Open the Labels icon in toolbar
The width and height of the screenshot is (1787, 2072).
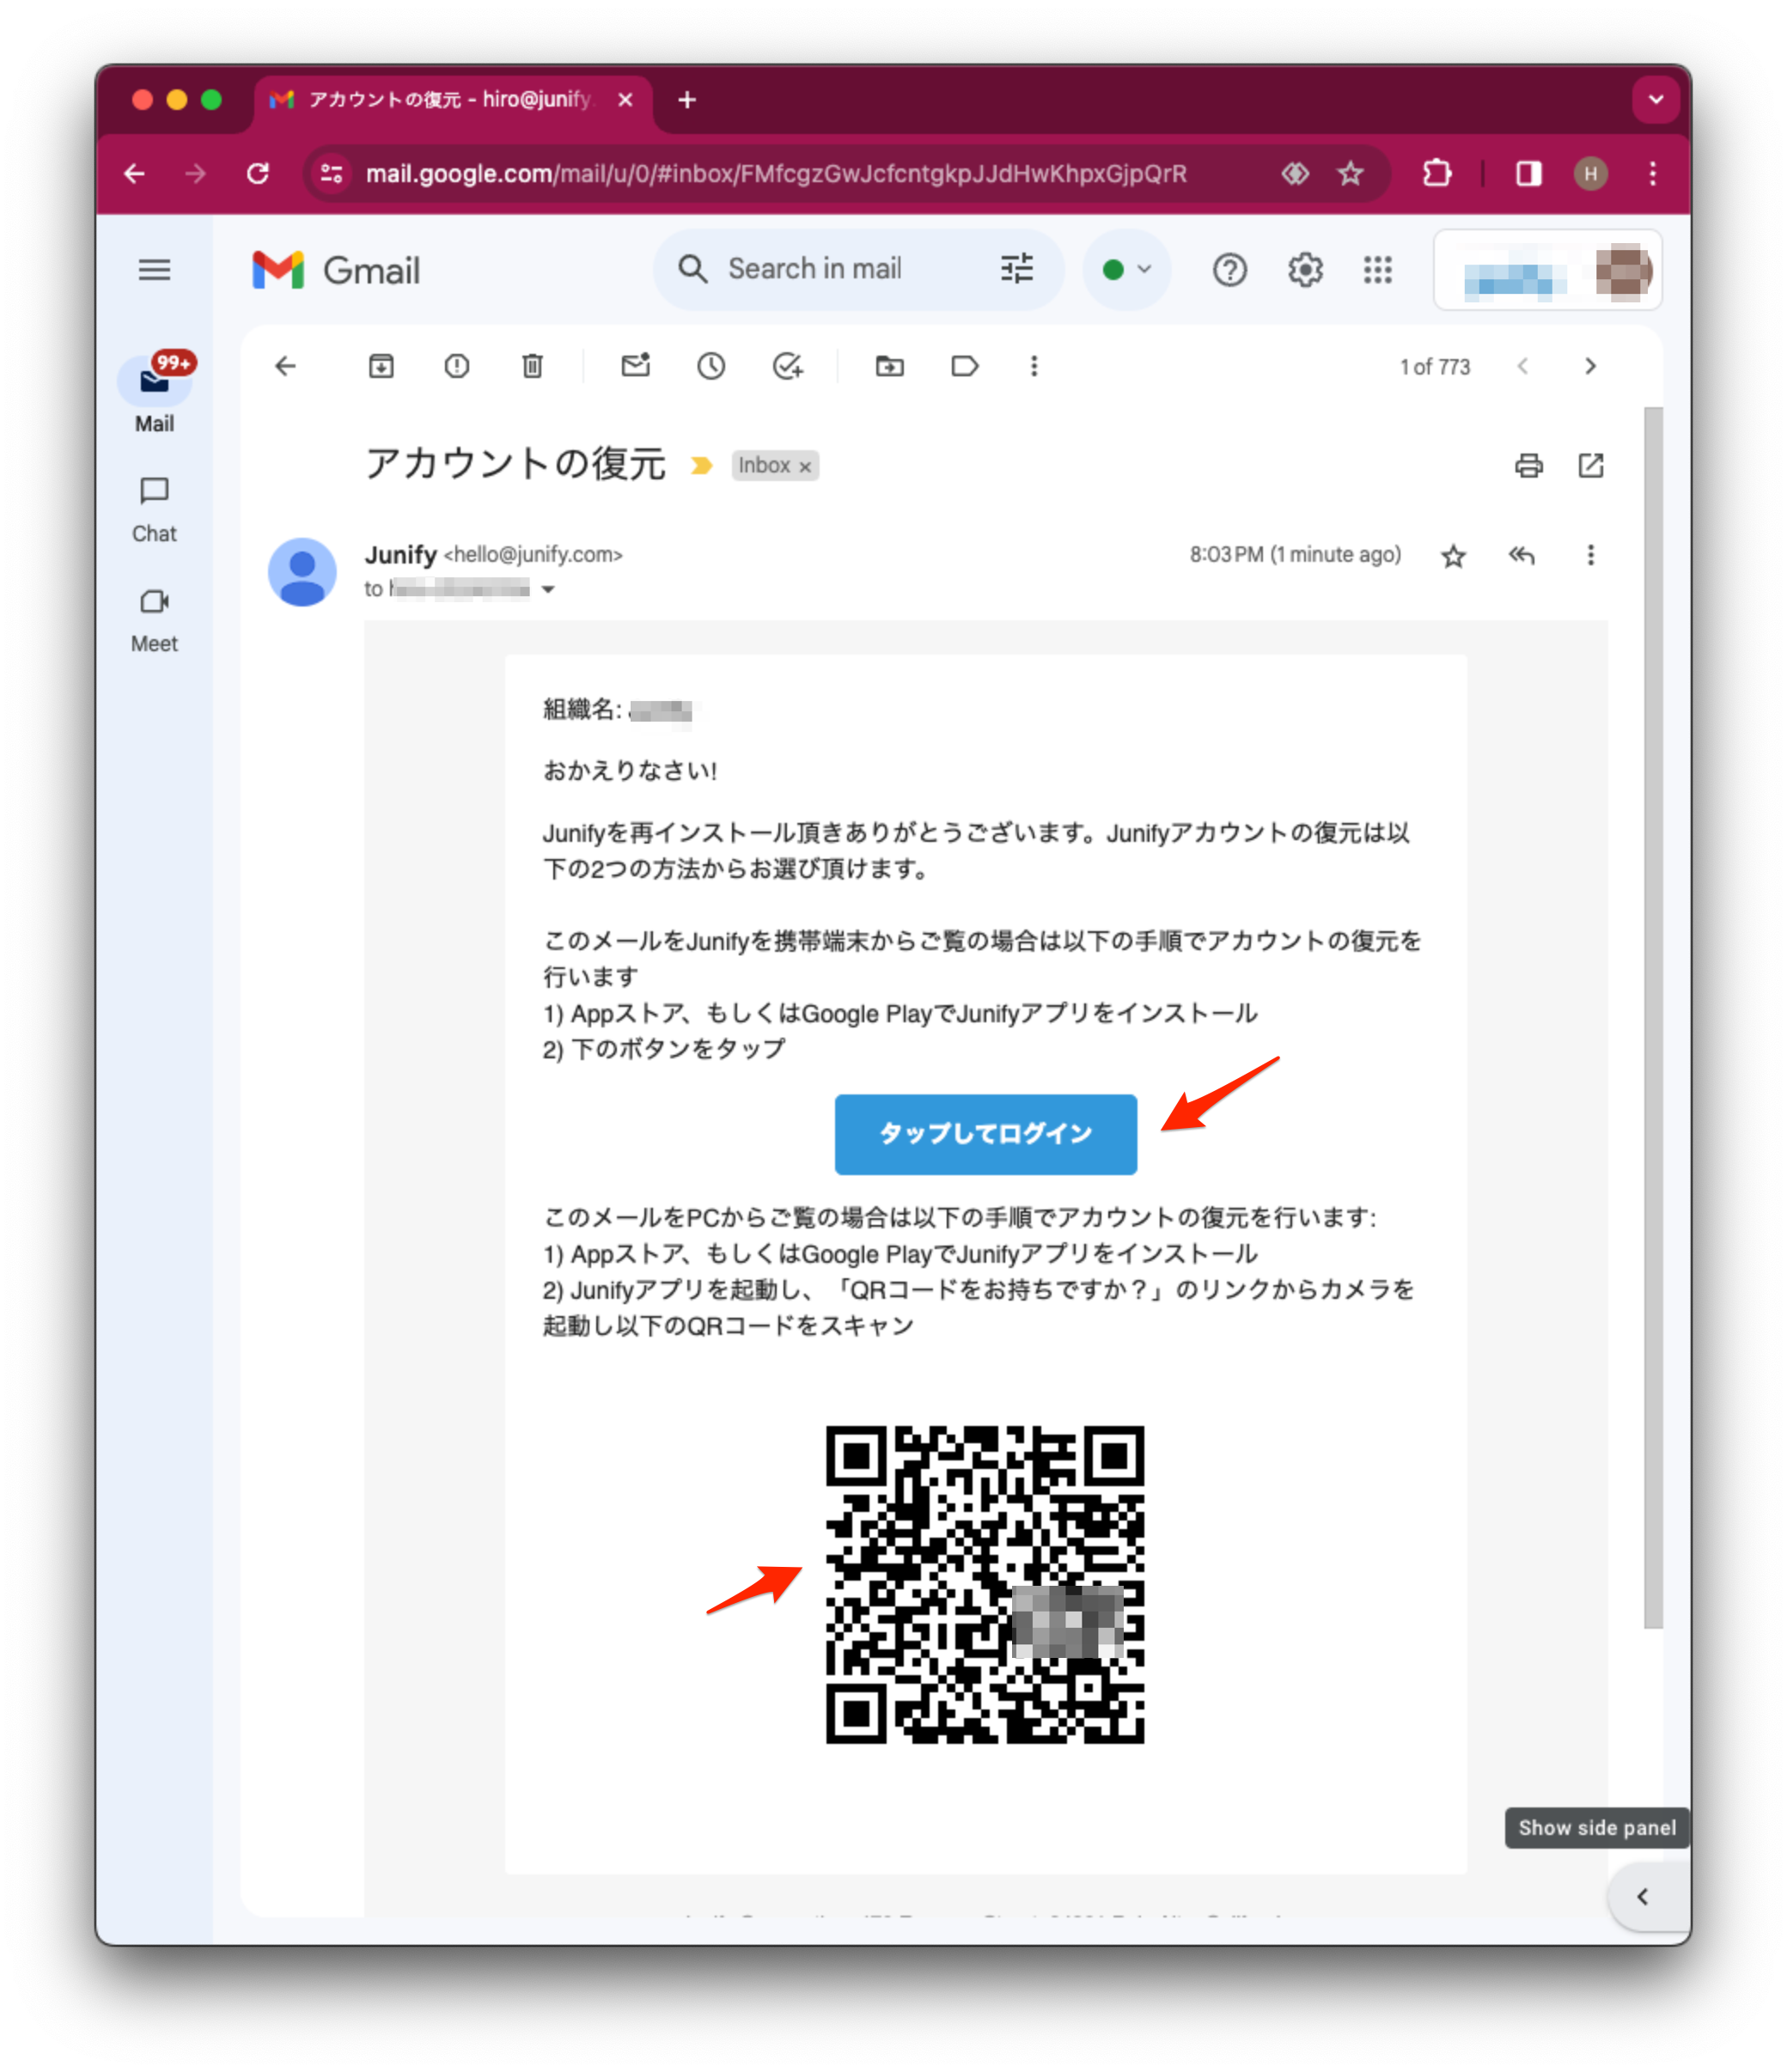point(965,367)
